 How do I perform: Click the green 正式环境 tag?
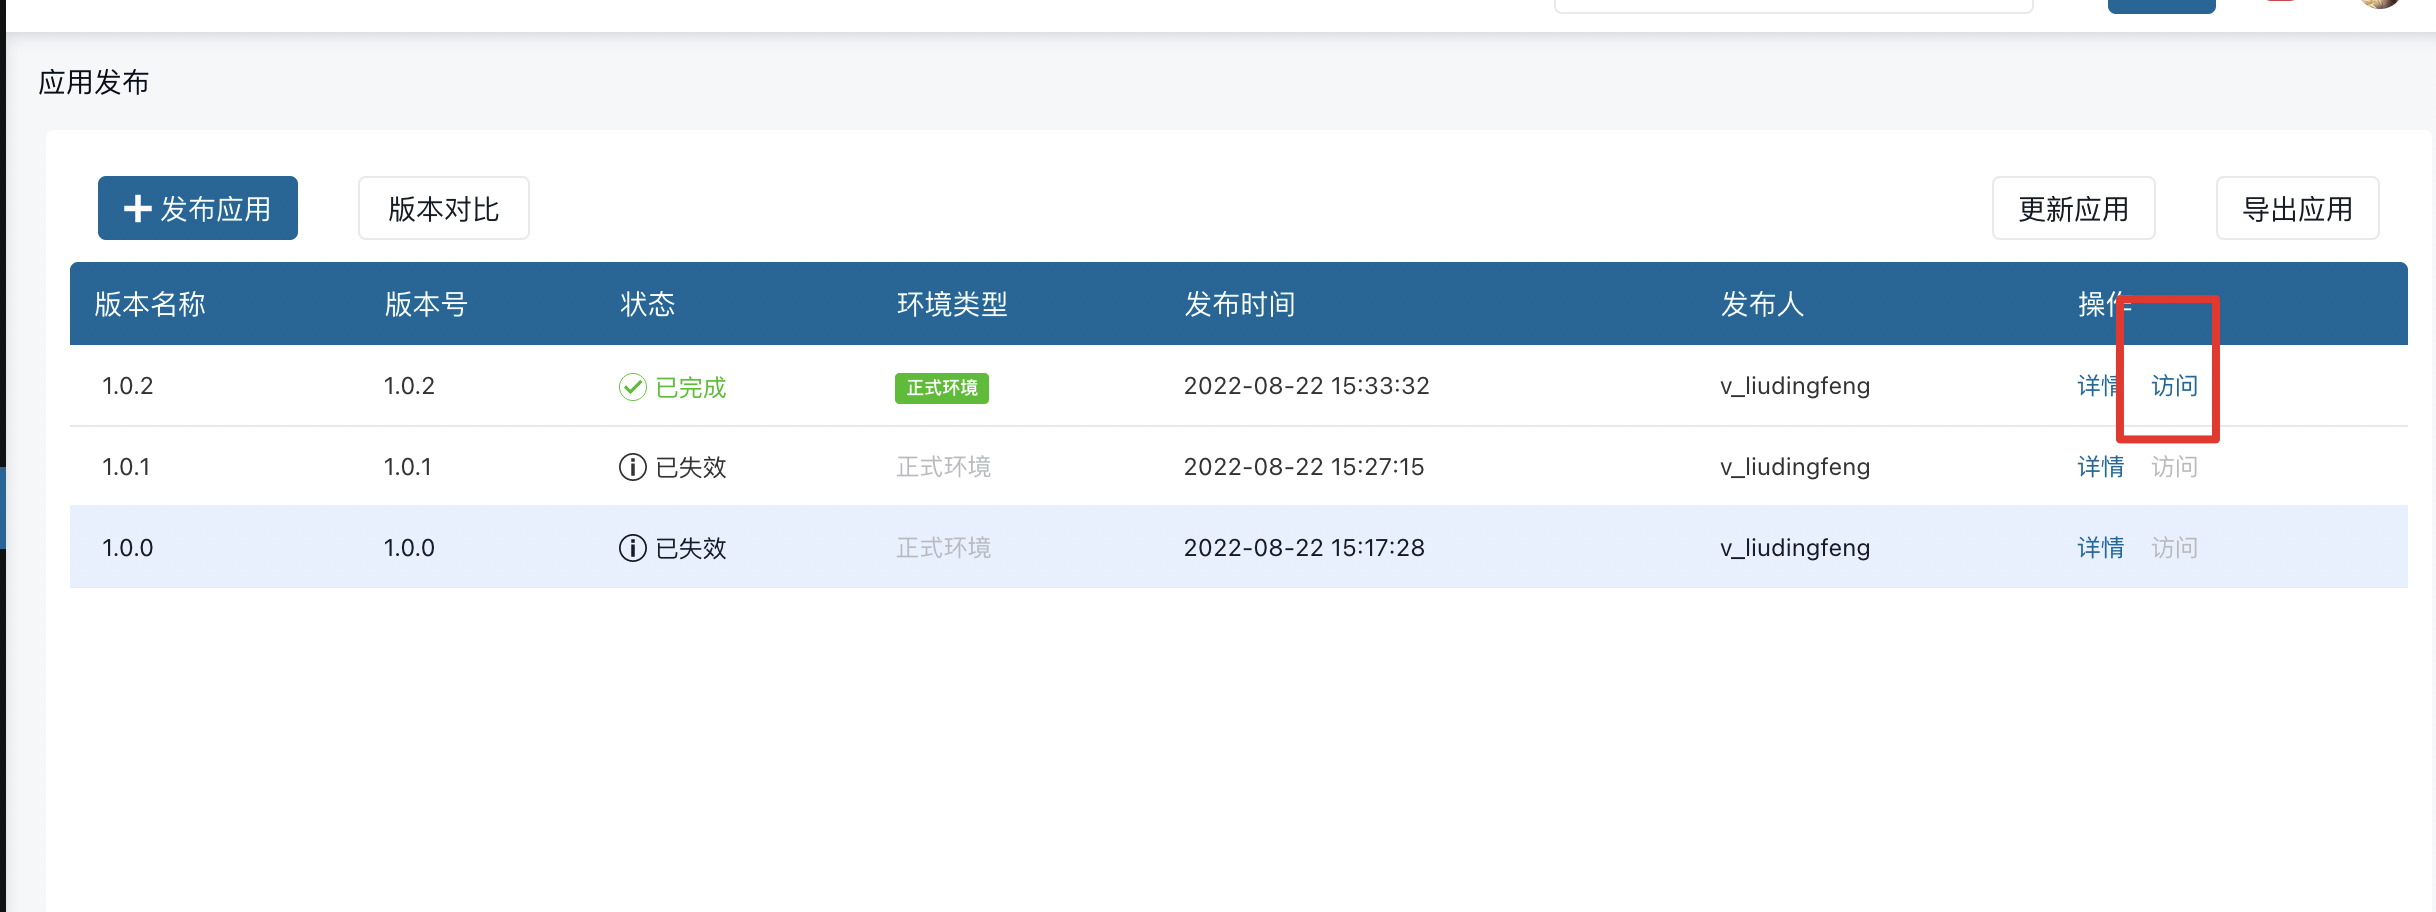click(x=942, y=388)
